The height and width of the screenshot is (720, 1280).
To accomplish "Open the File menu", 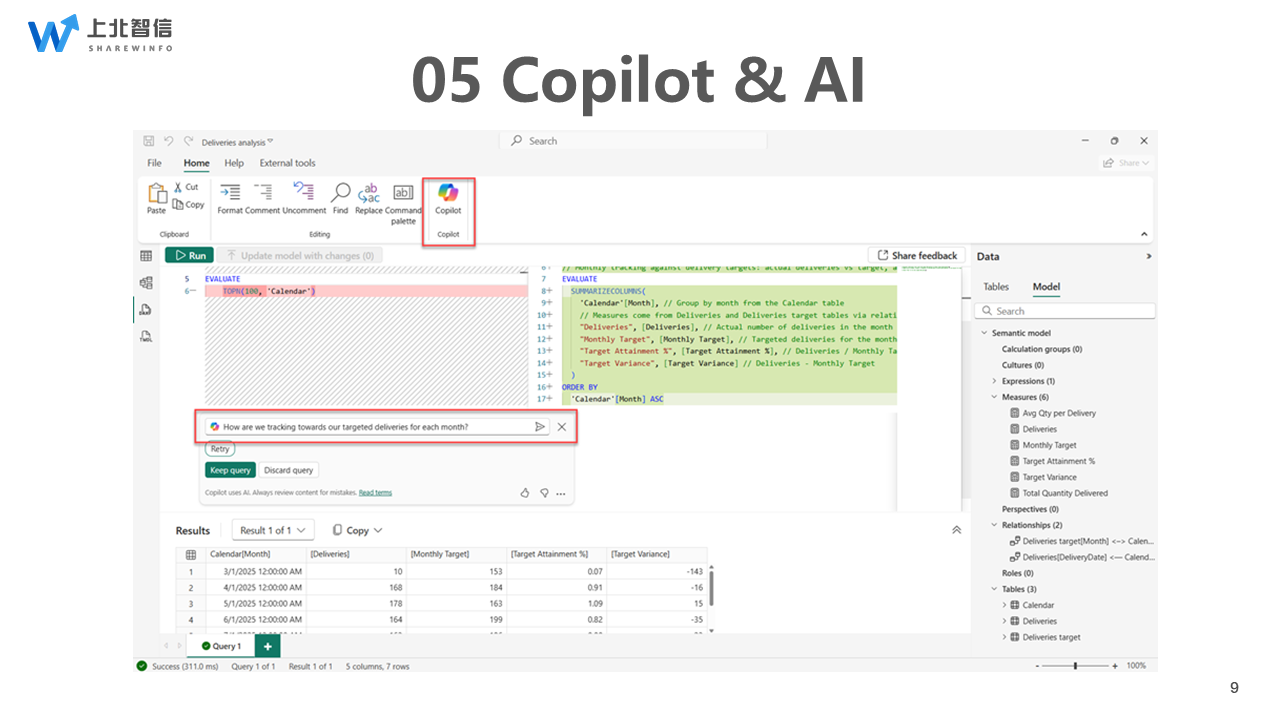I will [154, 163].
